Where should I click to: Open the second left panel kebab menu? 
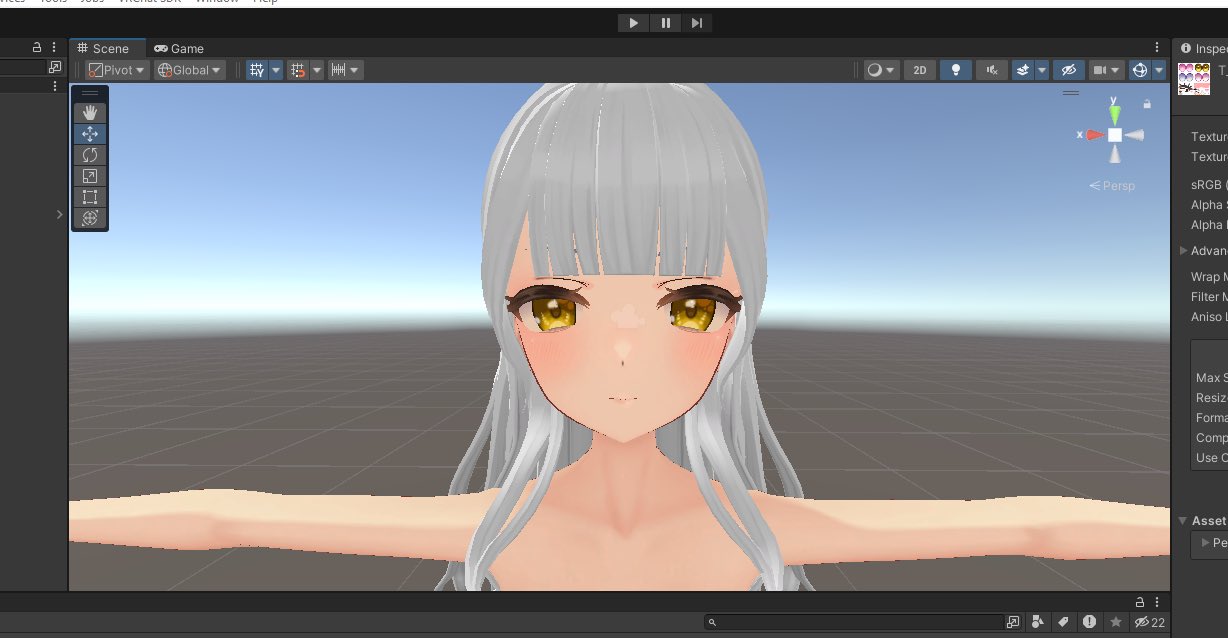coord(55,87)
